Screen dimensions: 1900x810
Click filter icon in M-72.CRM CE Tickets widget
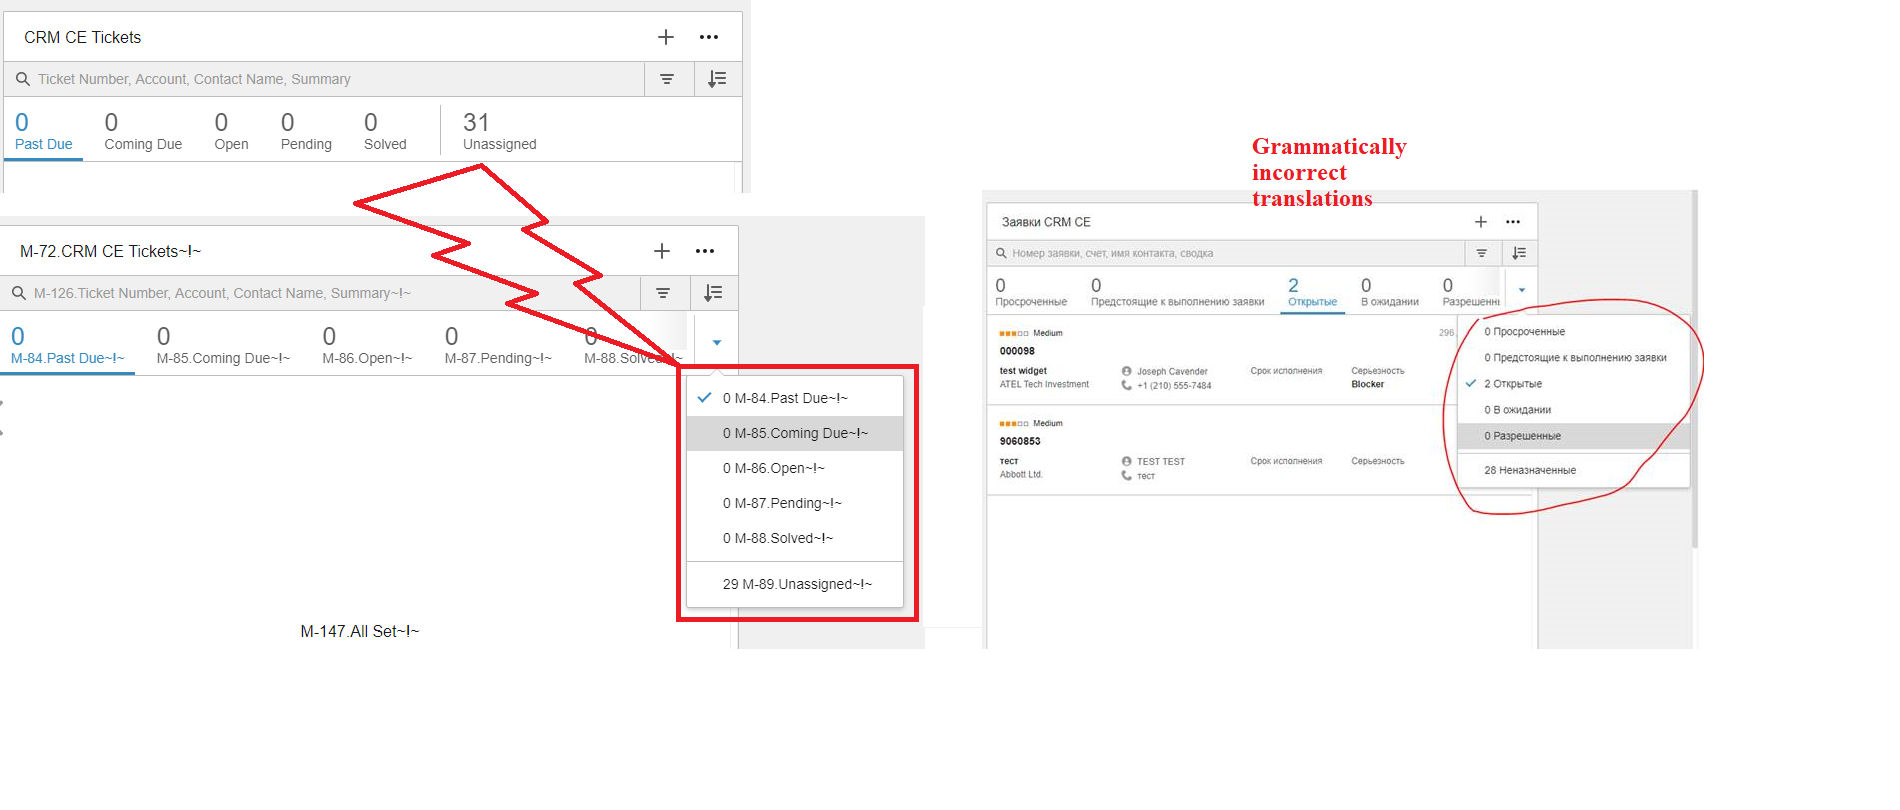point(663,293)
